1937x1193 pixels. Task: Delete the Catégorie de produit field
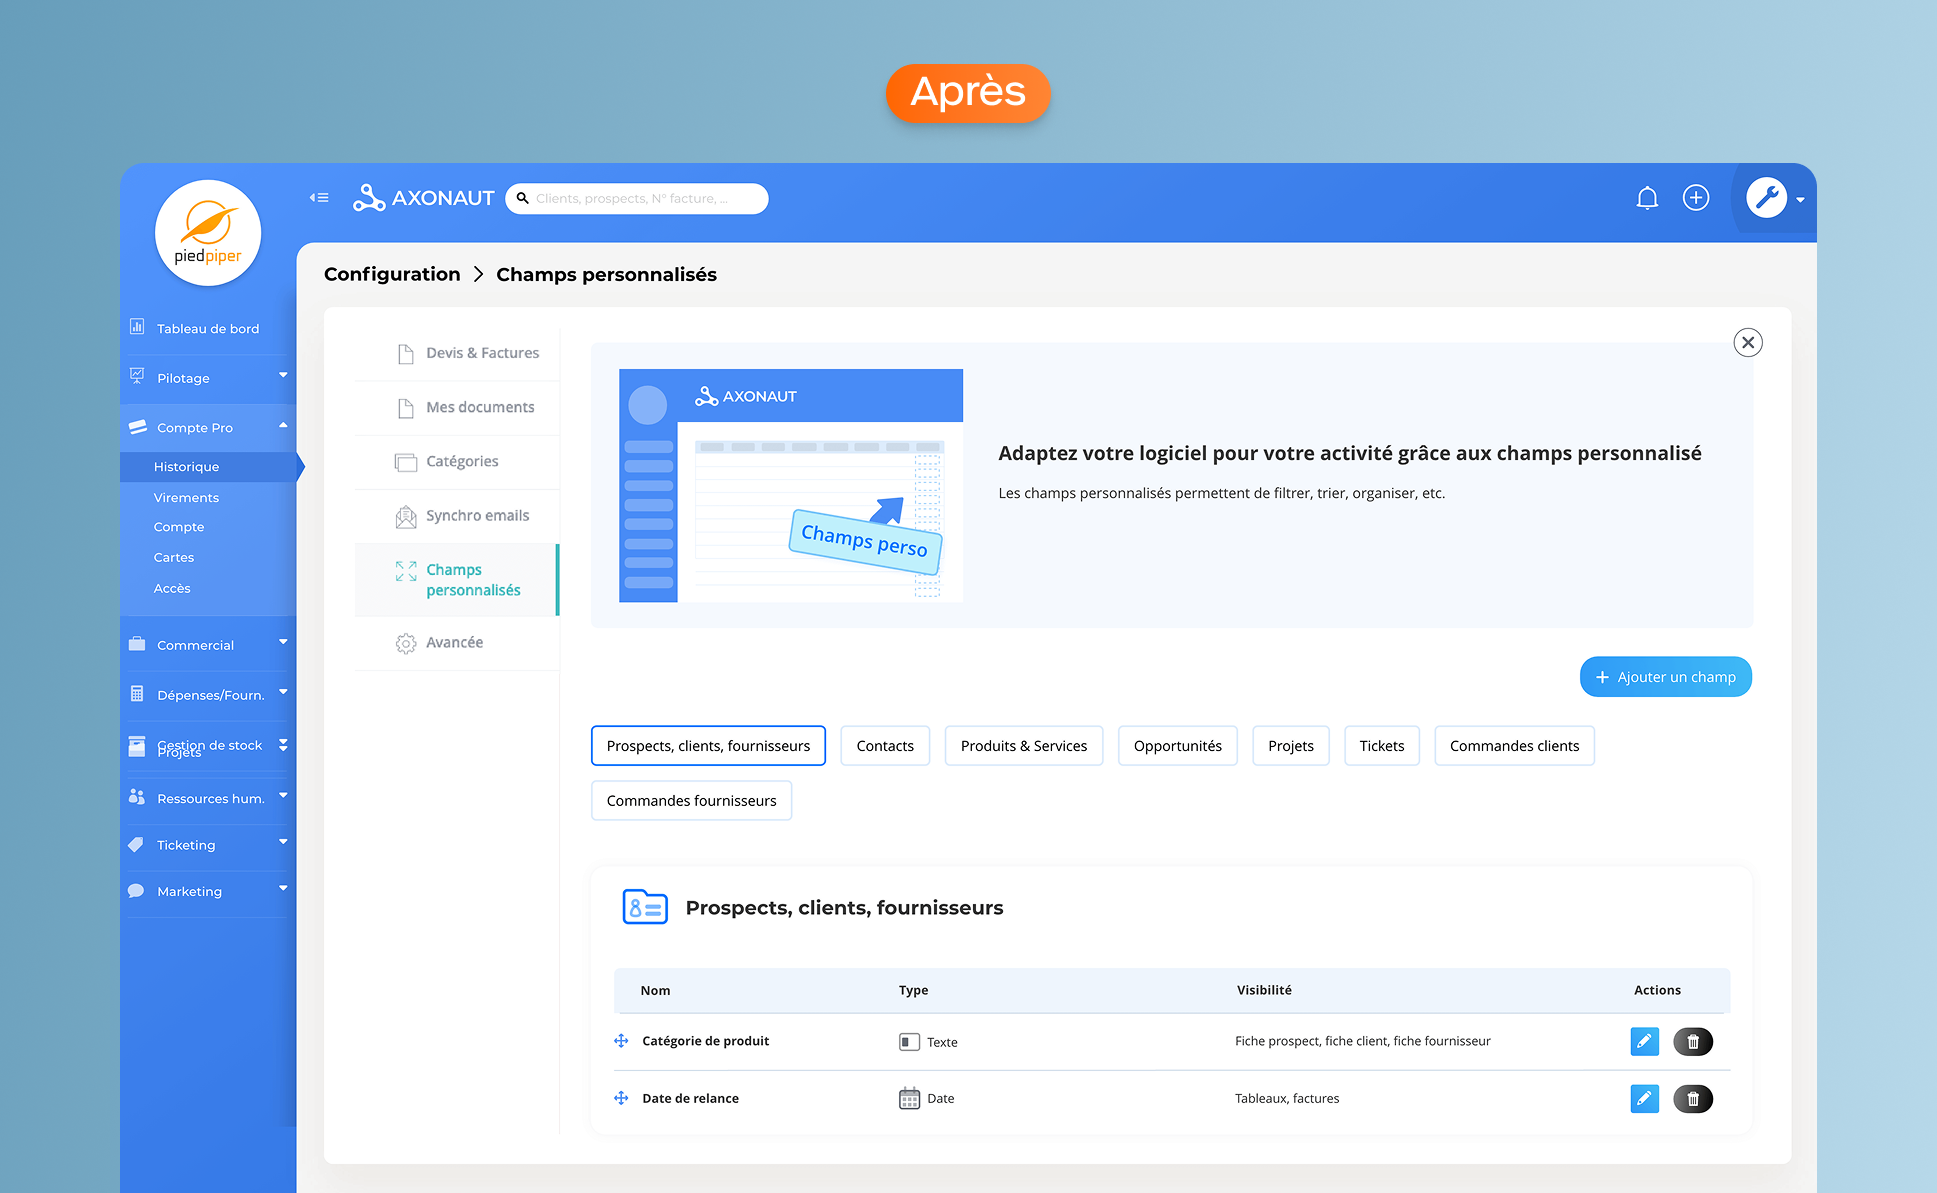1693,1042
